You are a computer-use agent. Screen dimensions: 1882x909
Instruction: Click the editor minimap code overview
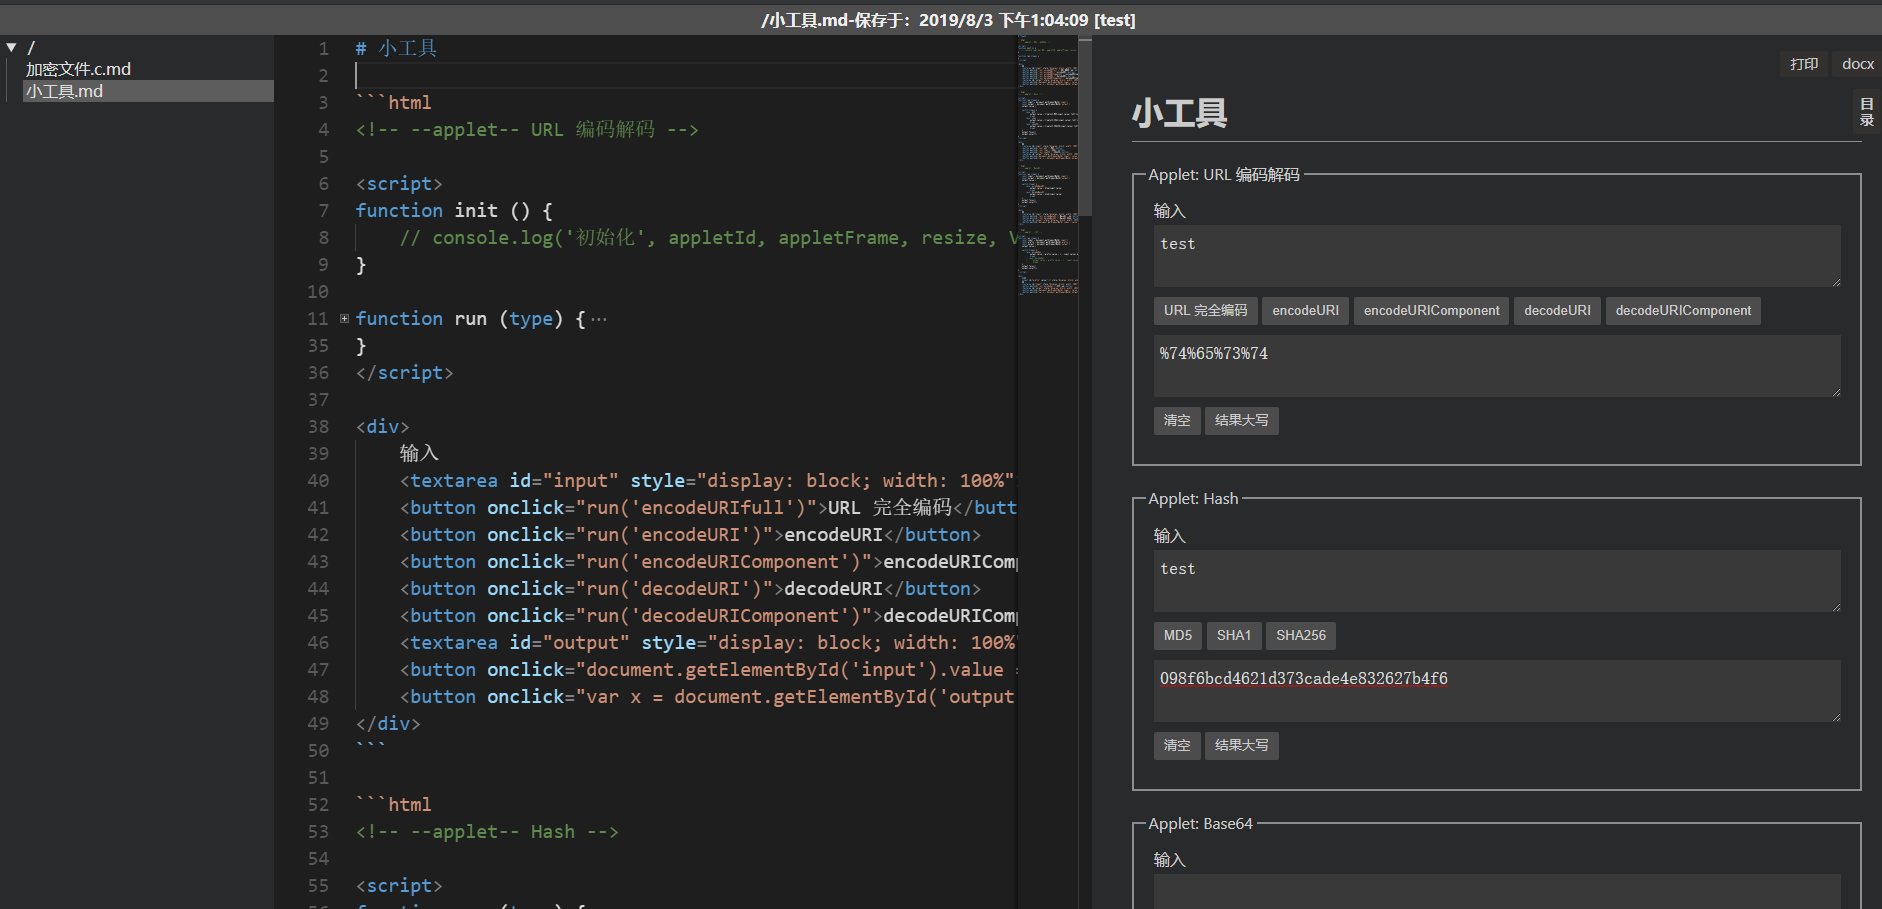[1048, 165]
